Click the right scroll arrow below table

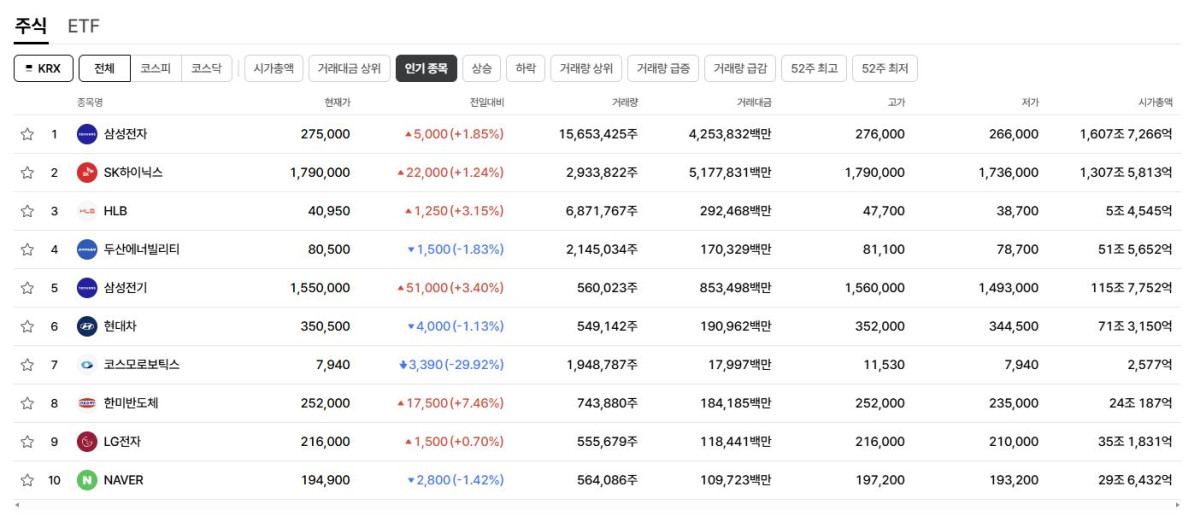pos(1177,507)
